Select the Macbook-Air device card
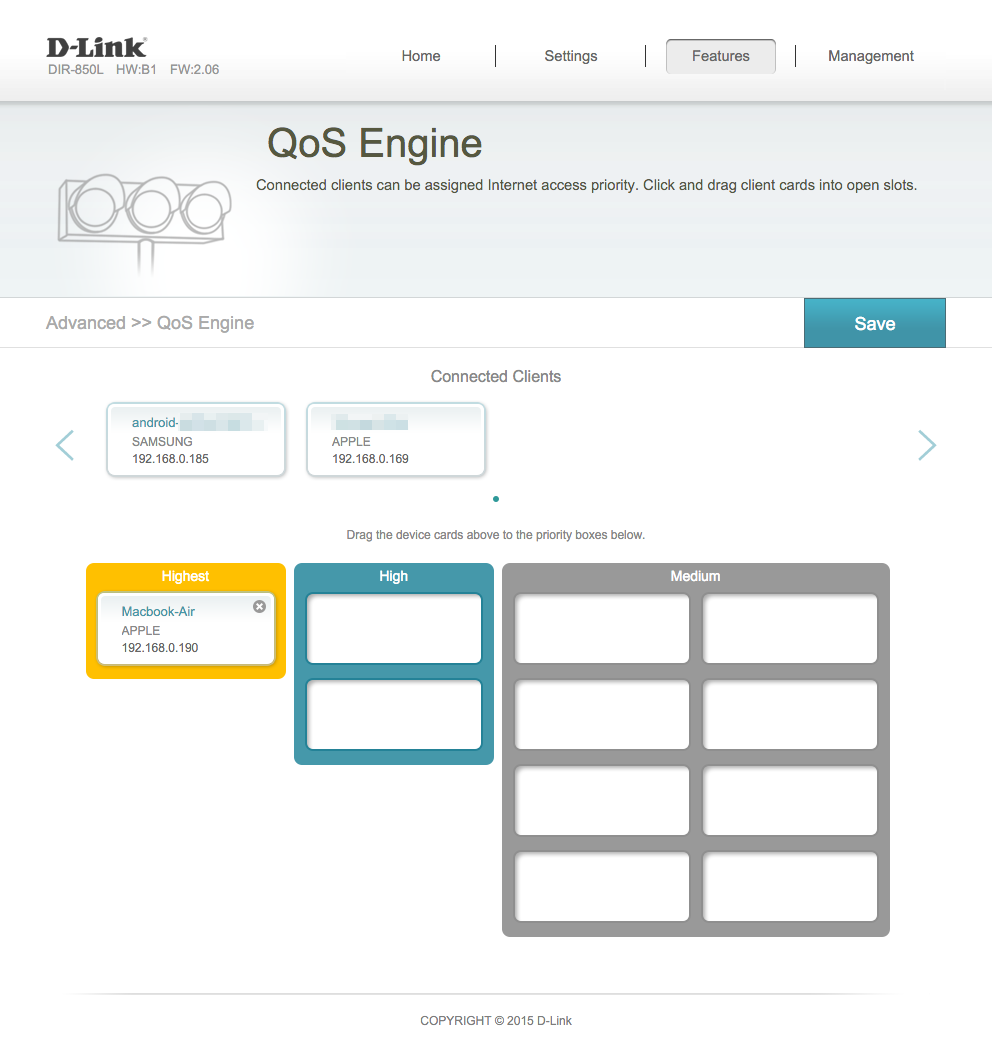 [180, 630]
